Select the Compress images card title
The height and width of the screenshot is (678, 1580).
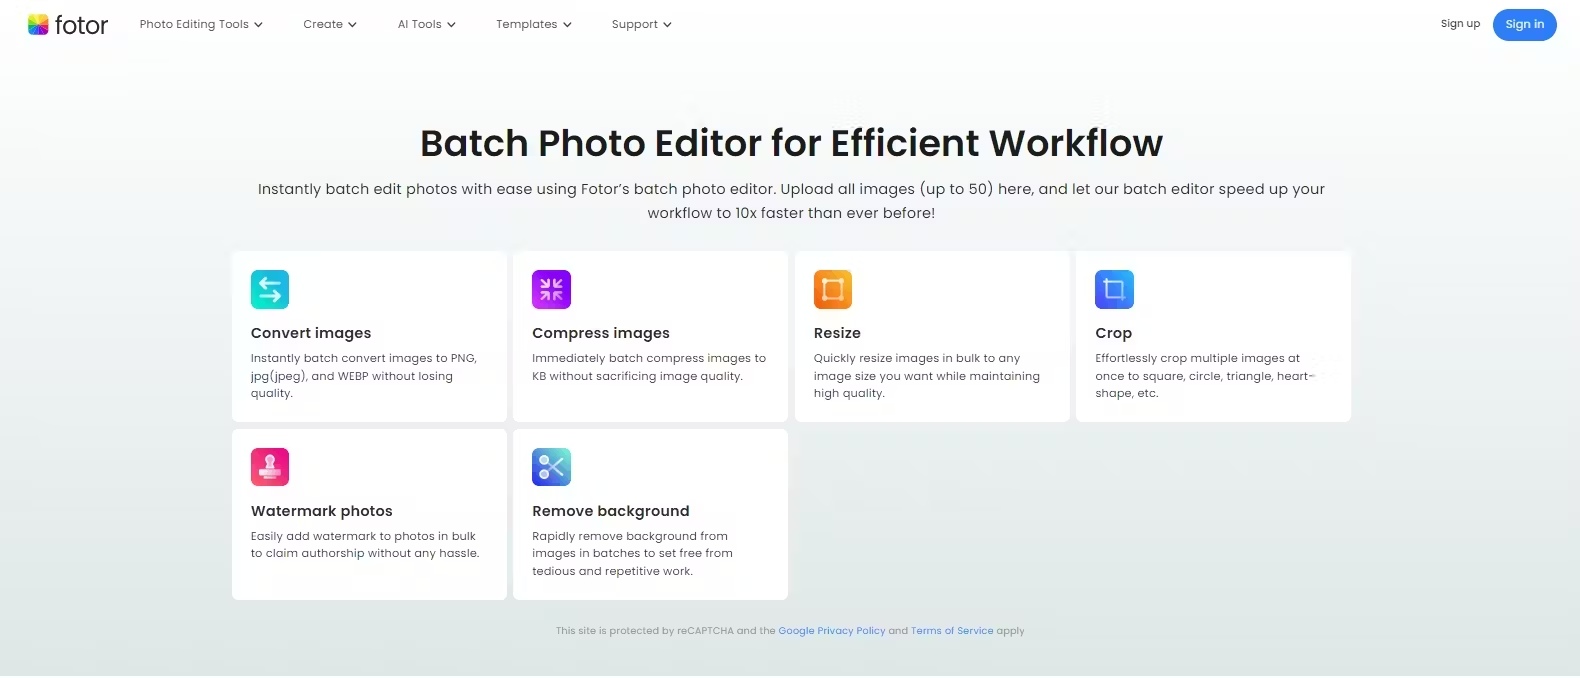601,333
